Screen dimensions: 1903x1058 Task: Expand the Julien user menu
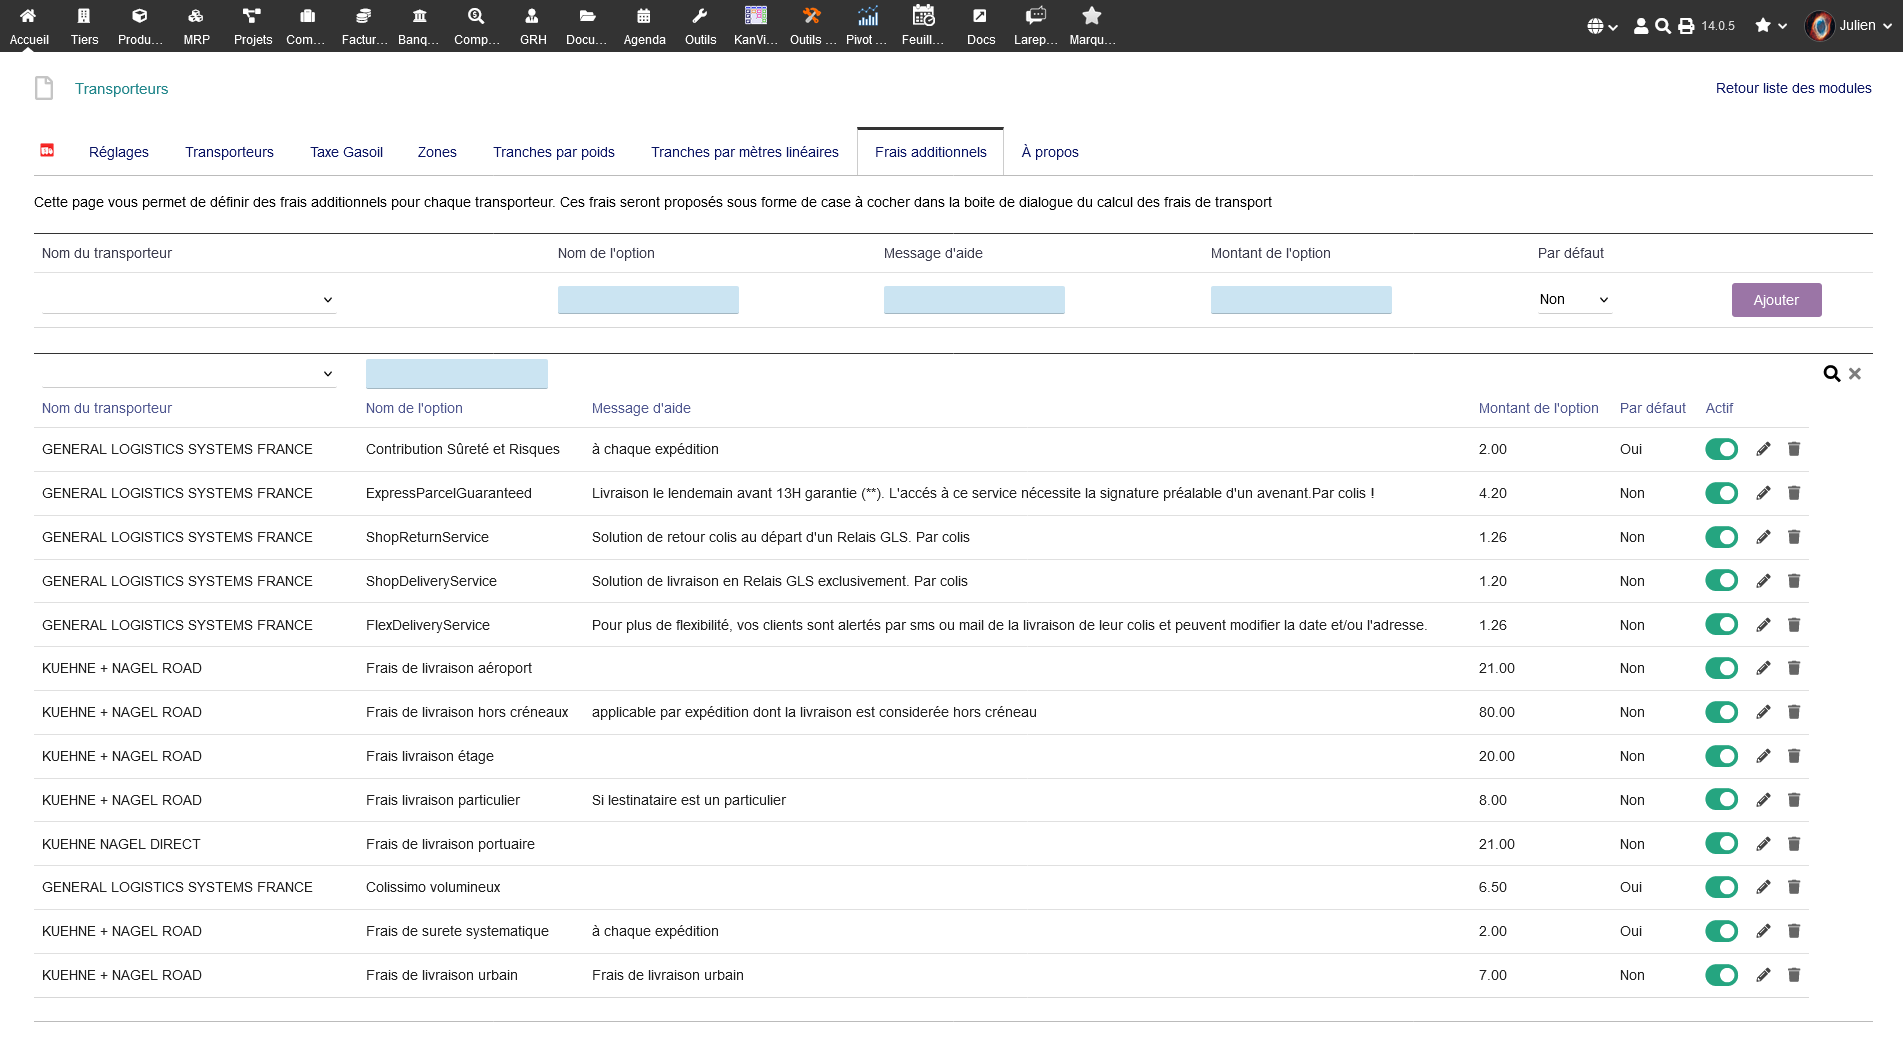(x=1850, y=26)
